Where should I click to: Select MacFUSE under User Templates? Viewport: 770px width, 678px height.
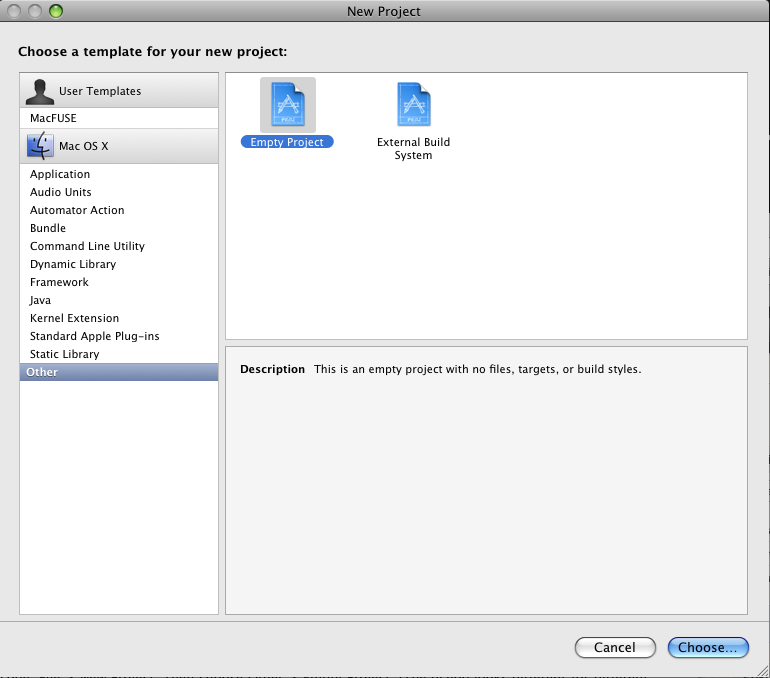point(53,118)
